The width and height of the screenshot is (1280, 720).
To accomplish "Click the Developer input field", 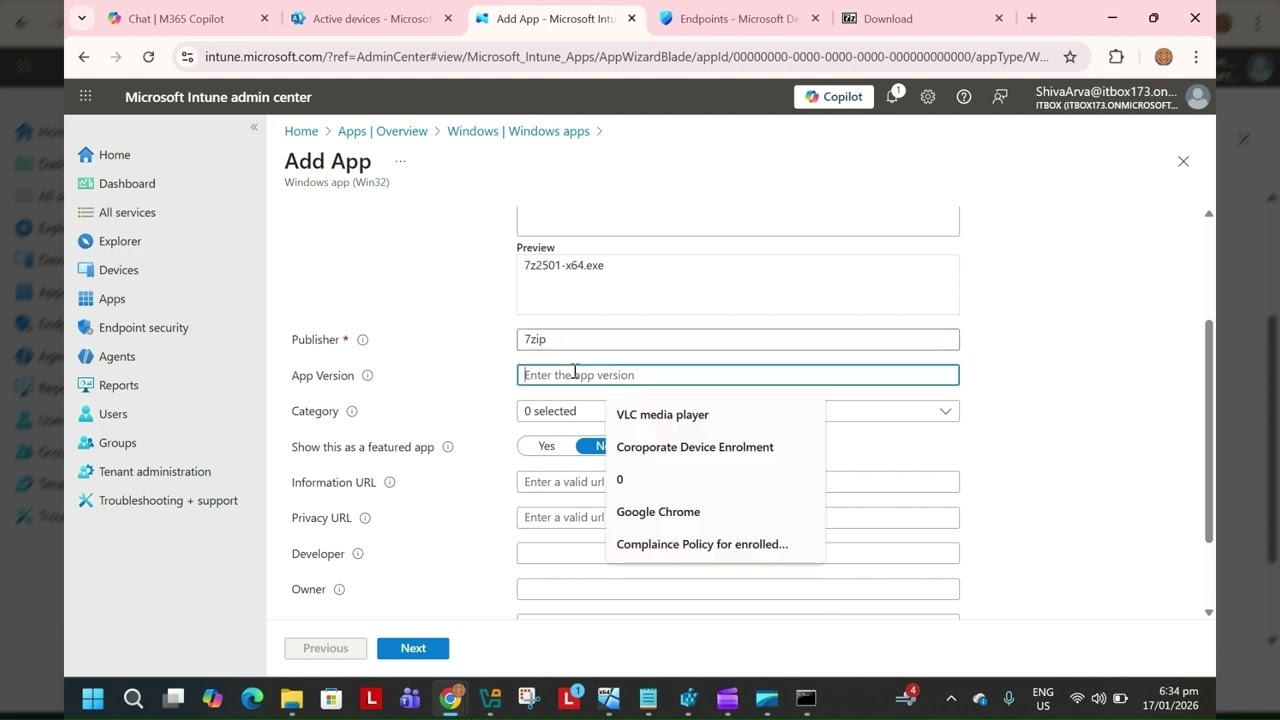I will coord(738,553).
